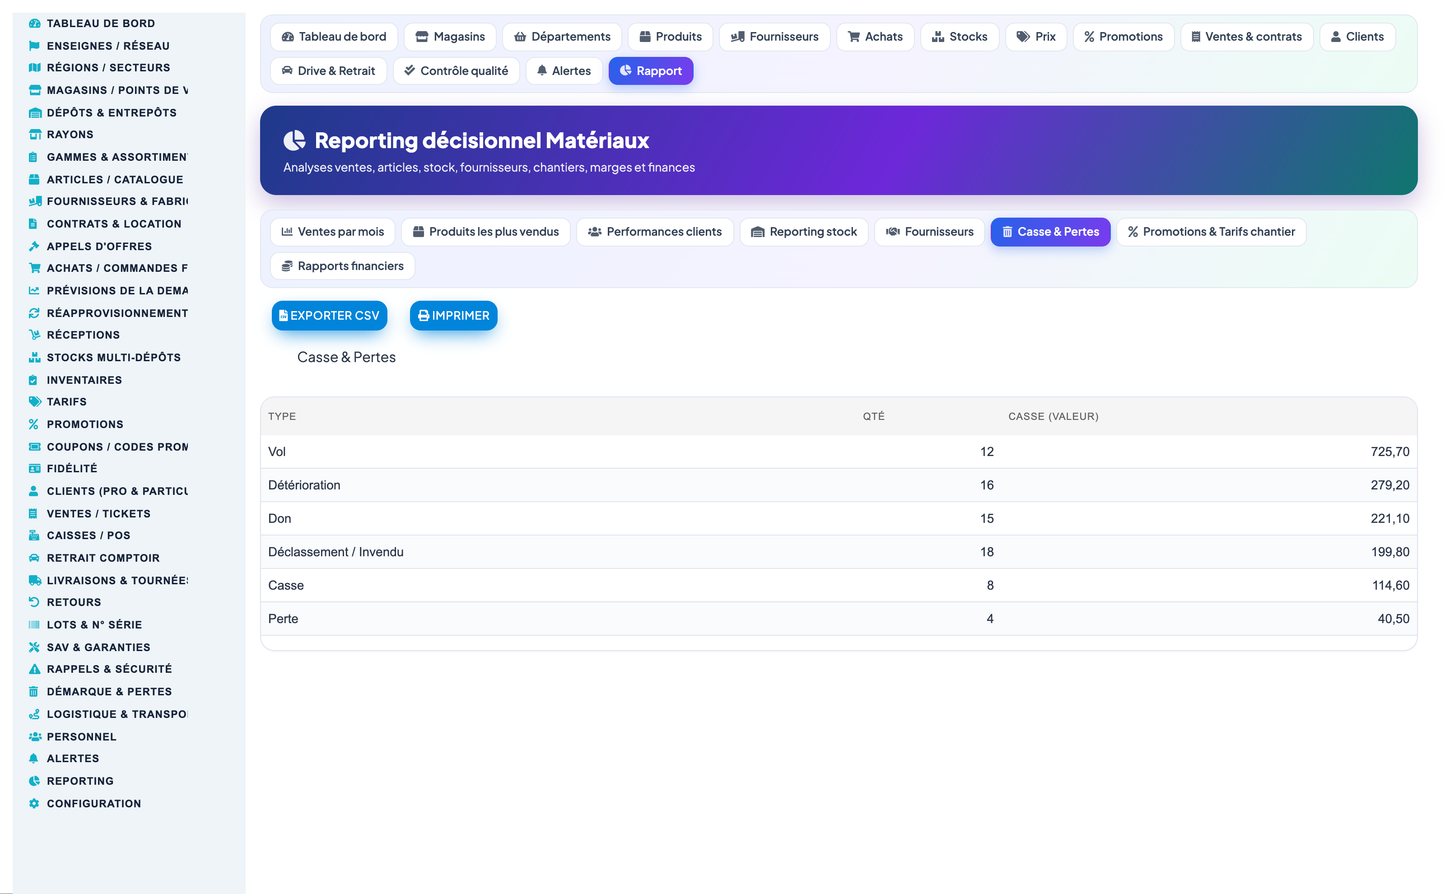
Task: Click the gear icon next to Configuration
Action: pos(34,803)
